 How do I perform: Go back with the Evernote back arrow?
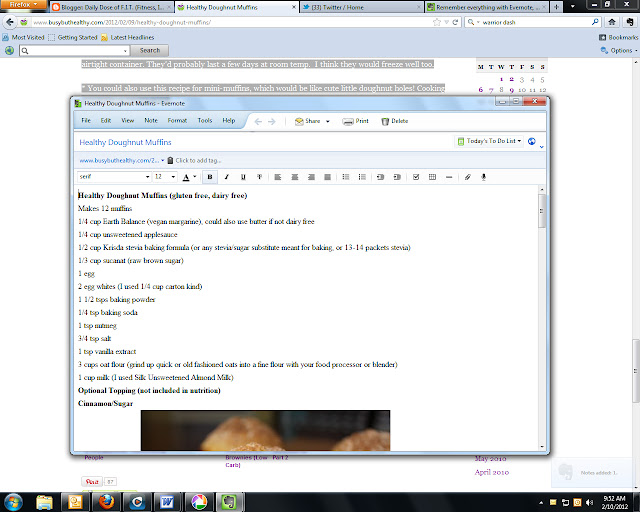(x=258, y=121)
